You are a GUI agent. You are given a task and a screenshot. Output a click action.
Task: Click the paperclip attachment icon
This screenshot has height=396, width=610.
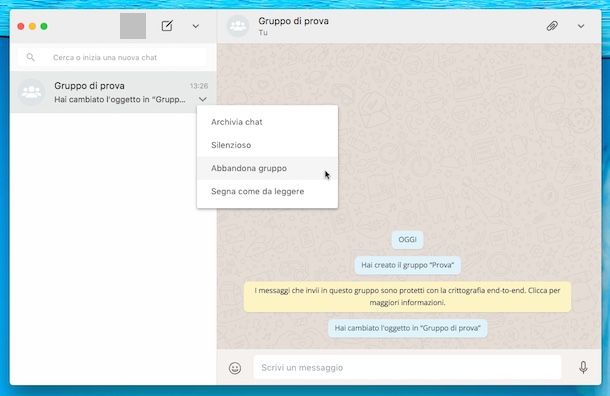(x=552, y=26)
